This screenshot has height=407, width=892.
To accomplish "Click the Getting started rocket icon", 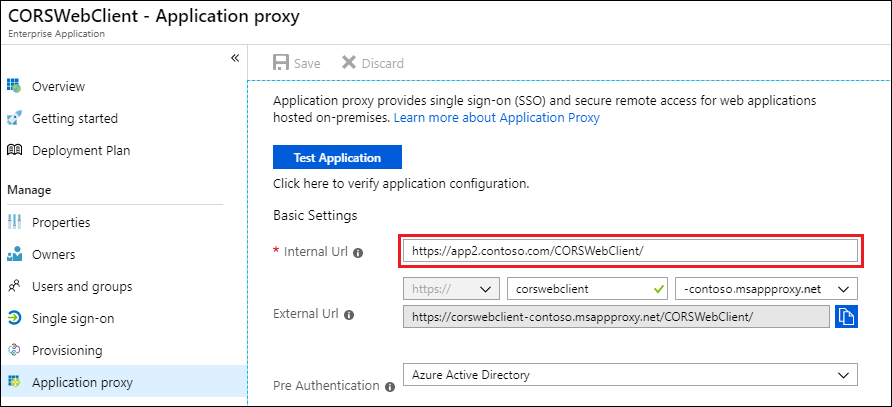I will (14, 118).
